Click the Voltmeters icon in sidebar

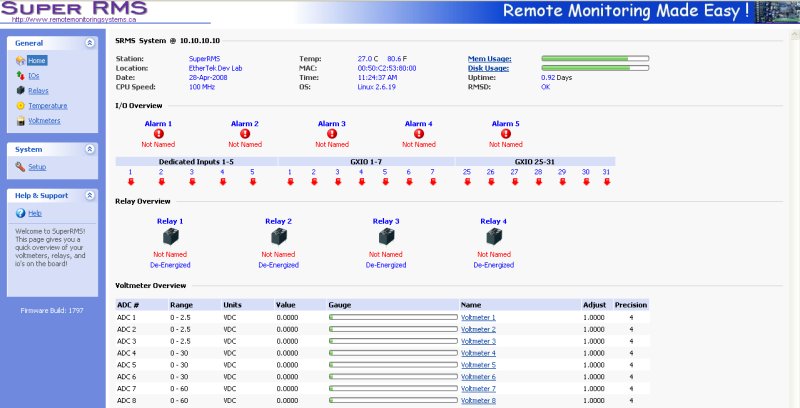20,121
